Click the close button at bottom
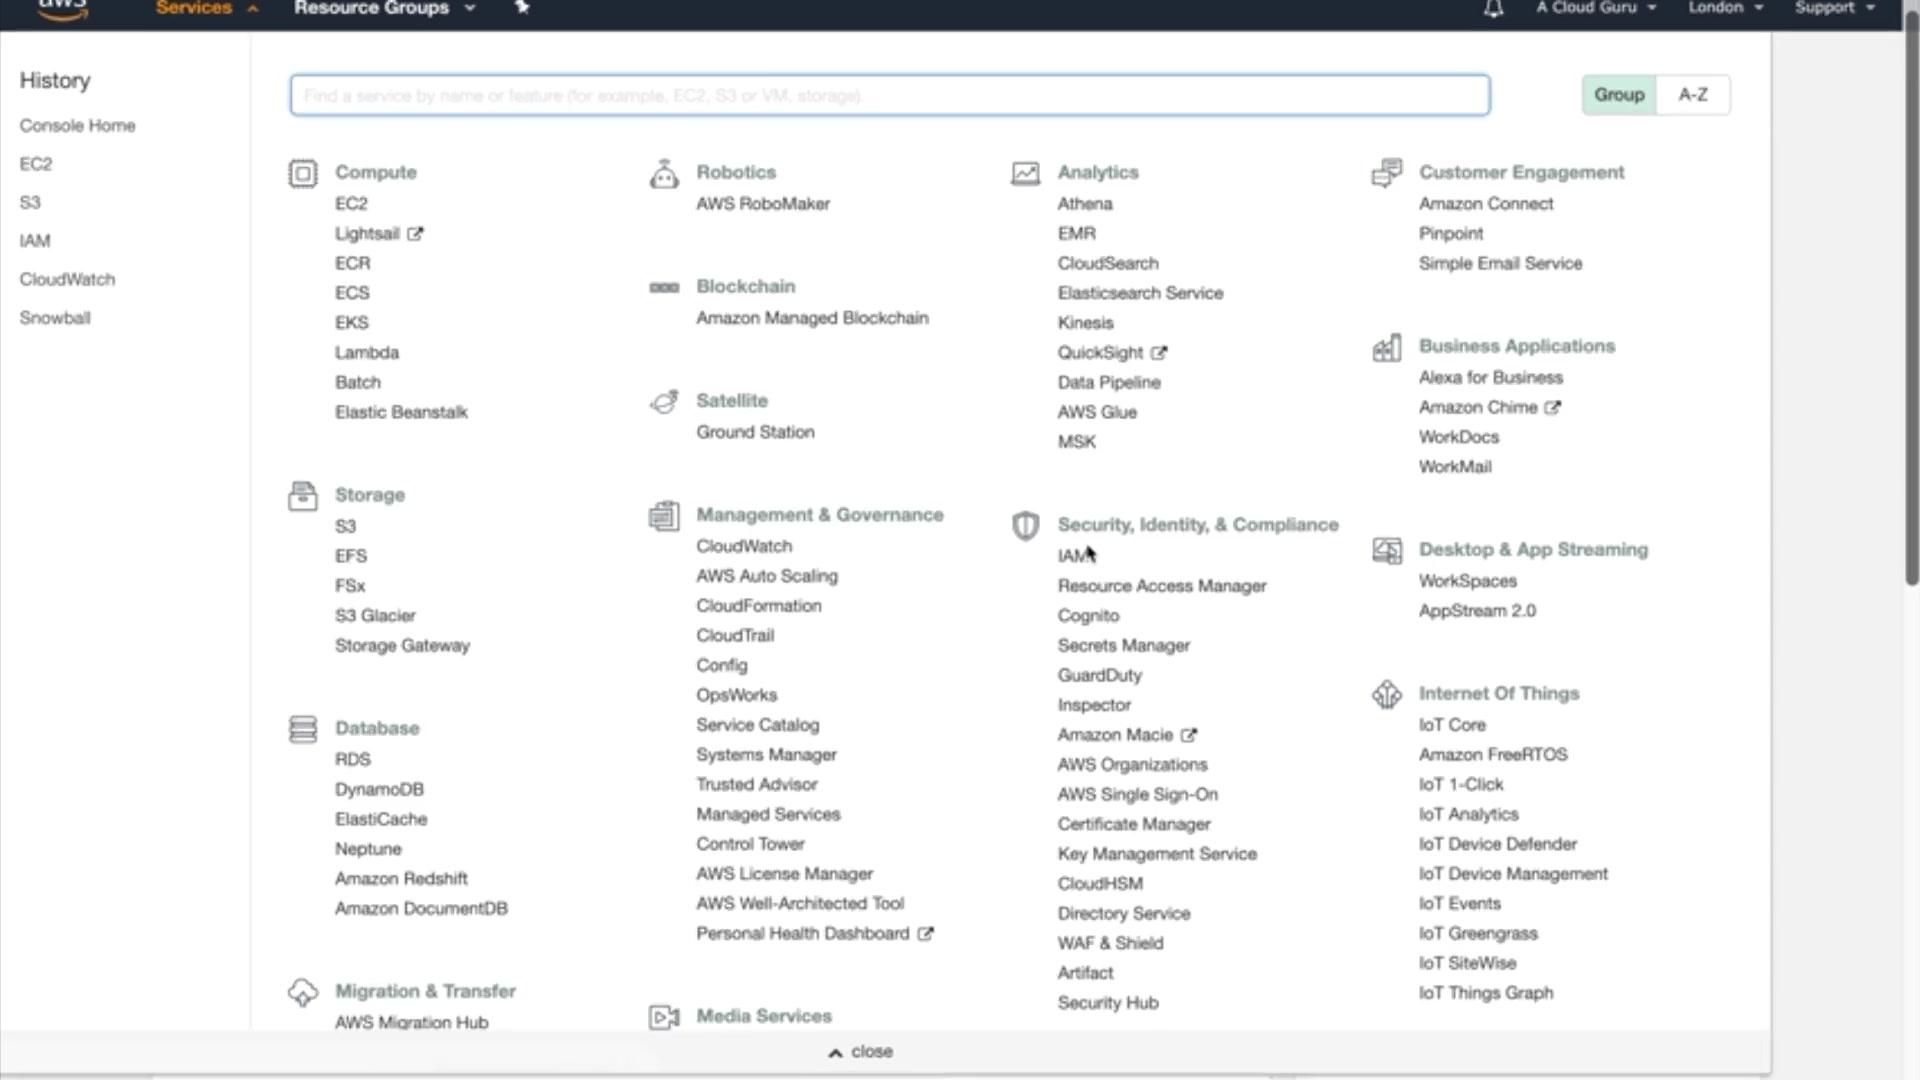The image size is (1920, 1080). 860,1052
